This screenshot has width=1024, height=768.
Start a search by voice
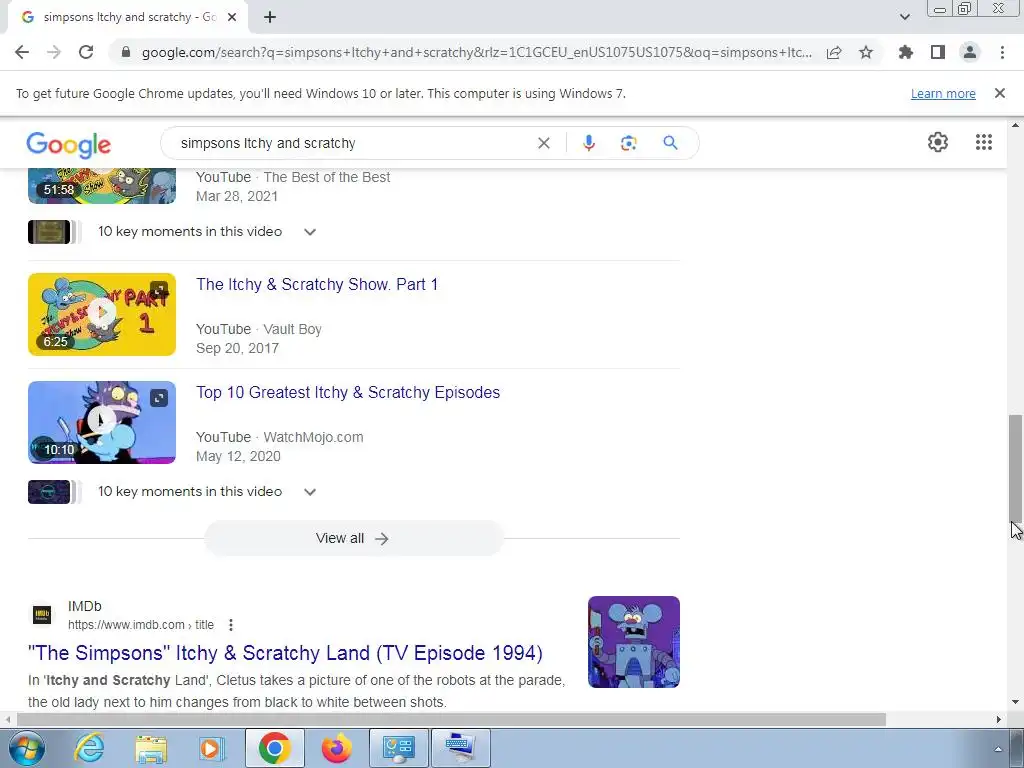click(588, 143)
